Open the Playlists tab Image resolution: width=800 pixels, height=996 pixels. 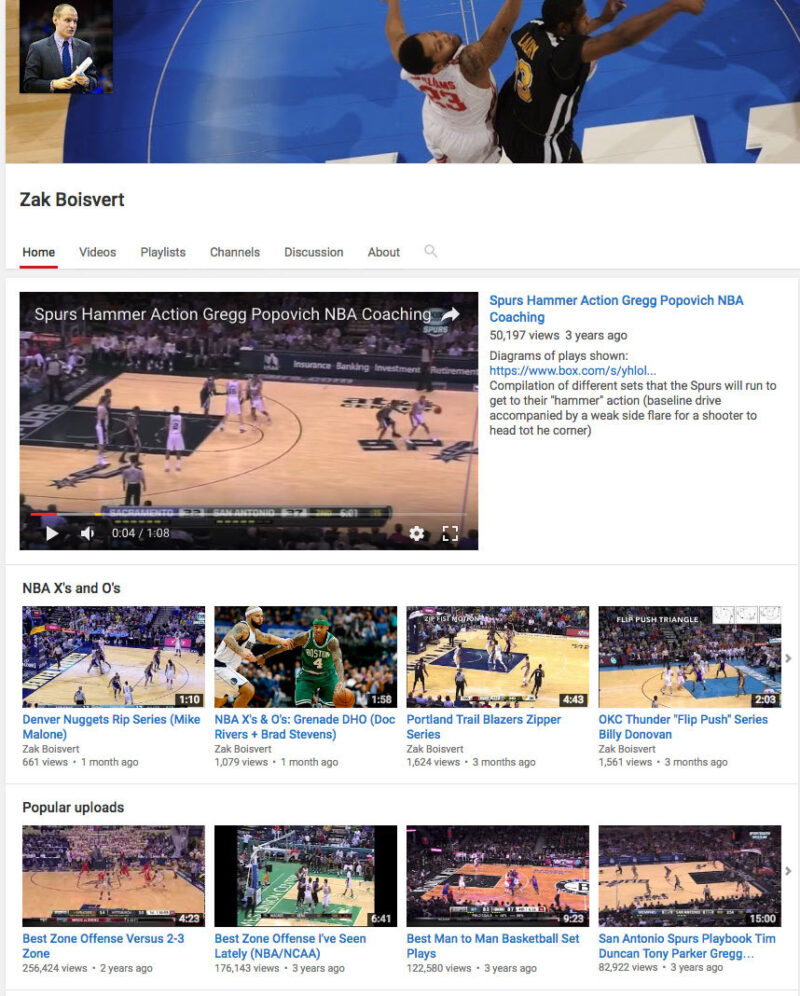coord(163,252)
